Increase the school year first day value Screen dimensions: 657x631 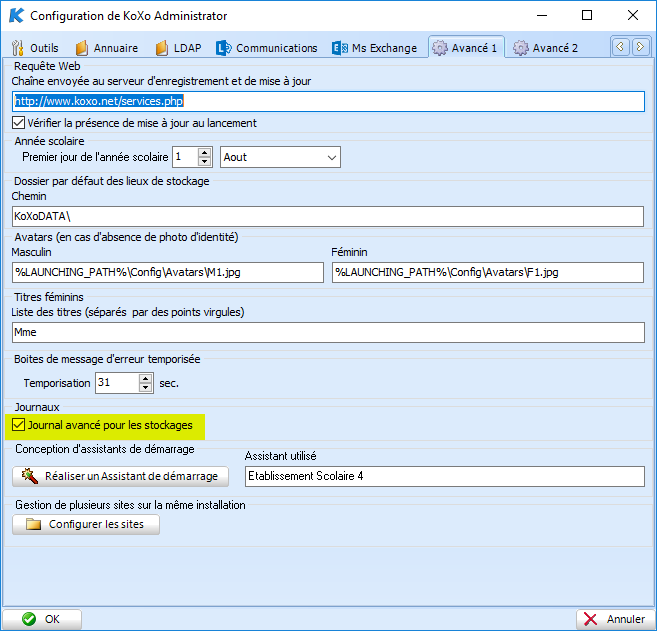pos(204,153)
